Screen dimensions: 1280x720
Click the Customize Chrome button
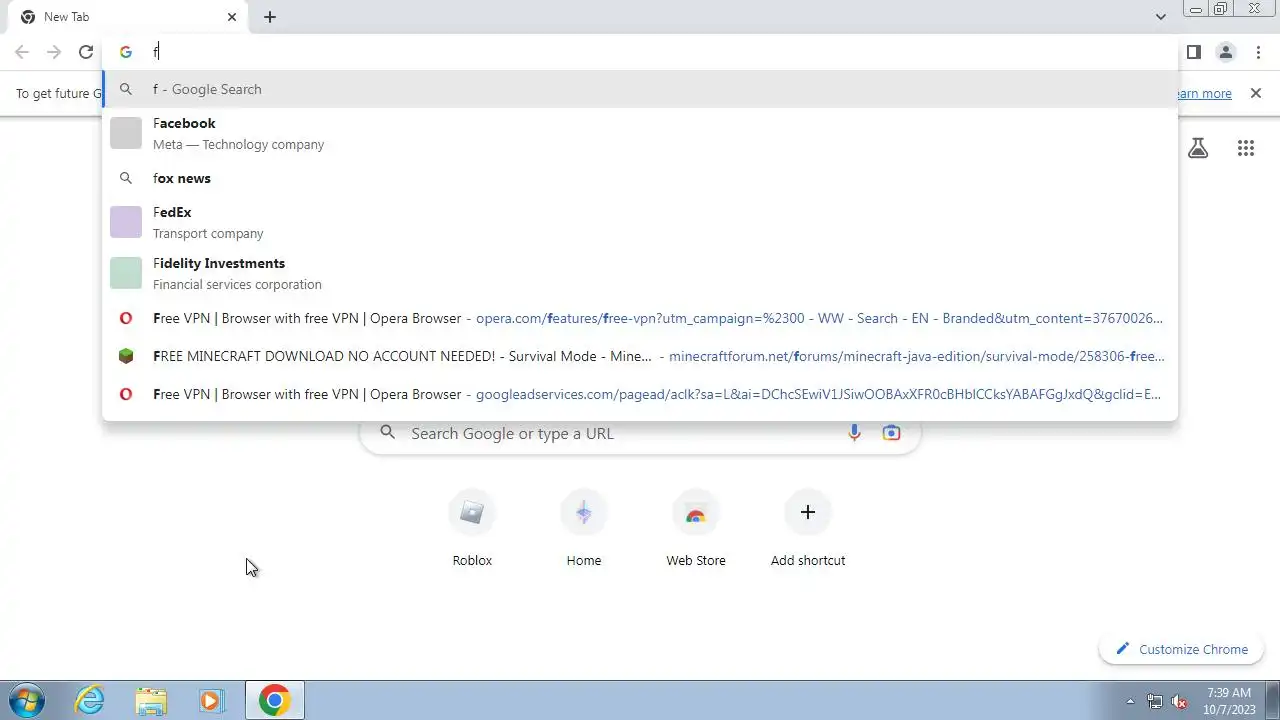pyautogui.click(x=1183, y=649)
